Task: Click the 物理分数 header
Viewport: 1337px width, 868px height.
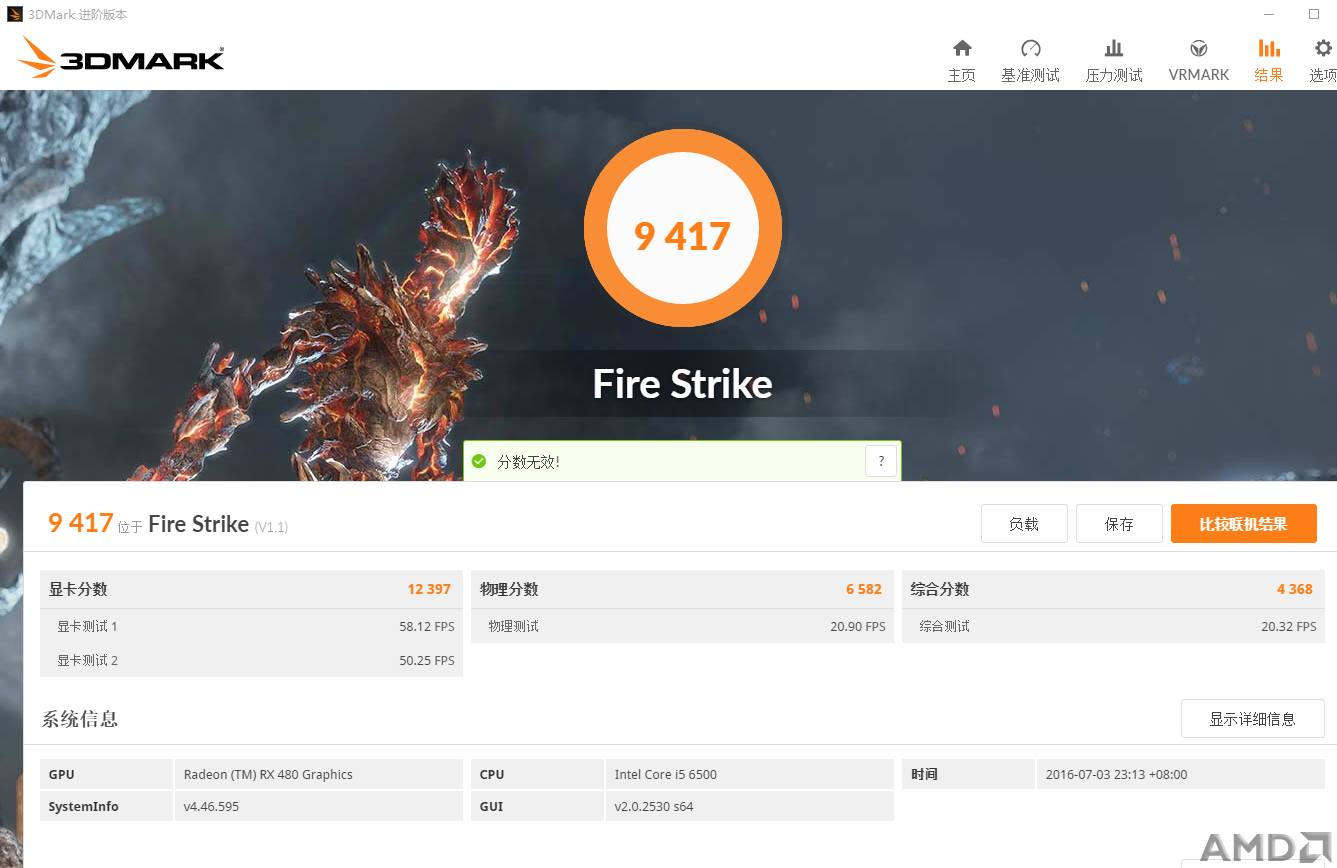Action: click(x=509, y=589)
